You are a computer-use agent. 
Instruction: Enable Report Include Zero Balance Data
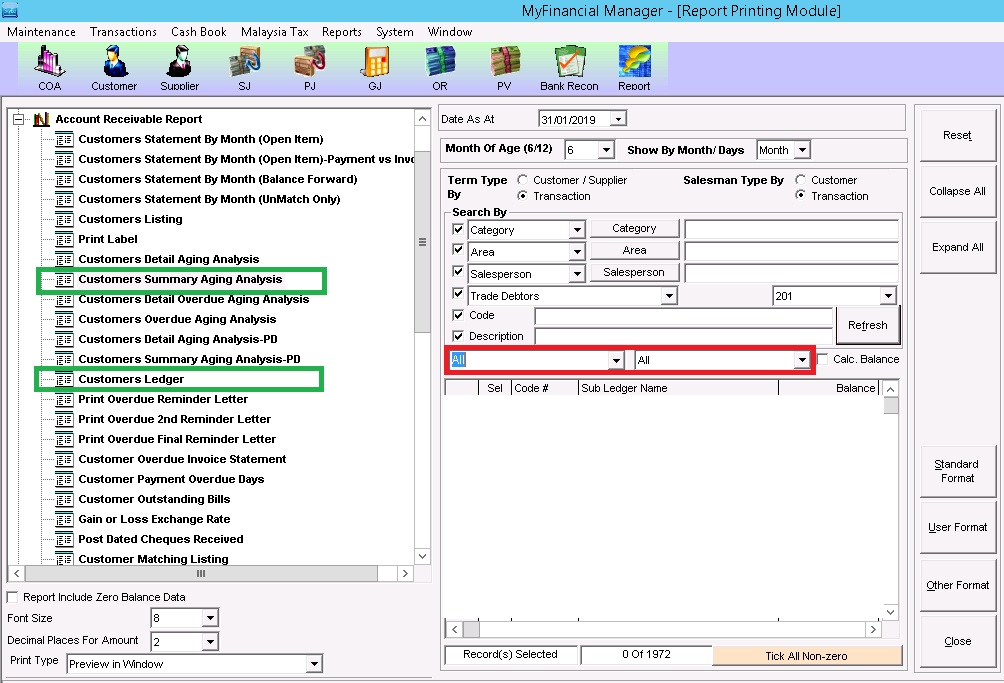pyautogui.click(x=13, y=597)
